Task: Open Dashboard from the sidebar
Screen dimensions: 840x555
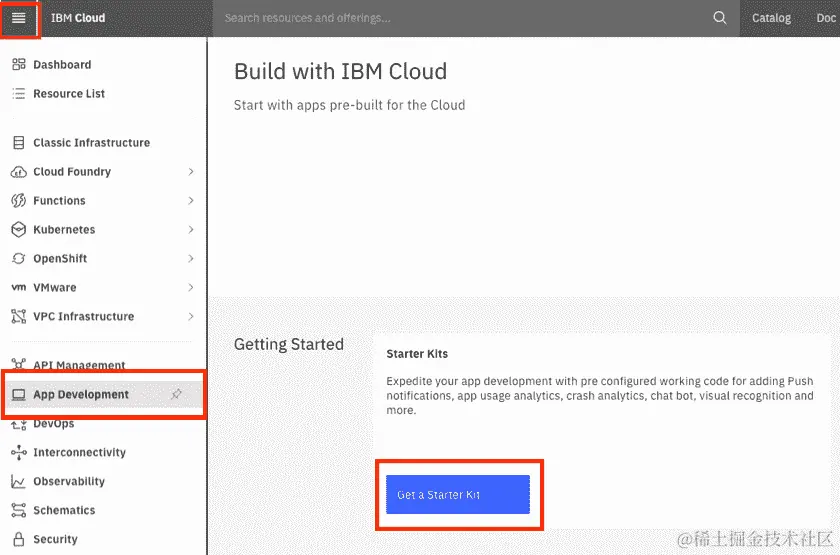Action: 62,65
